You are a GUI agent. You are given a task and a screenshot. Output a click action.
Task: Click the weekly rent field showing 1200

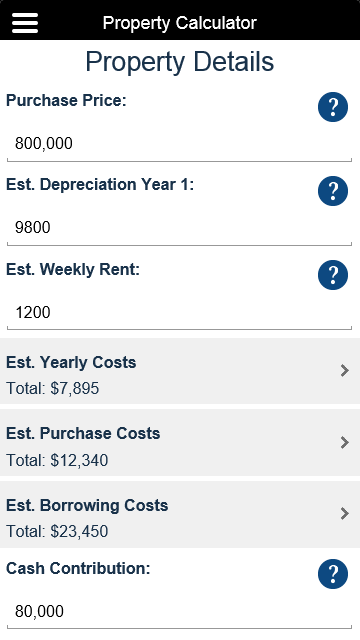tap(180, 312)
